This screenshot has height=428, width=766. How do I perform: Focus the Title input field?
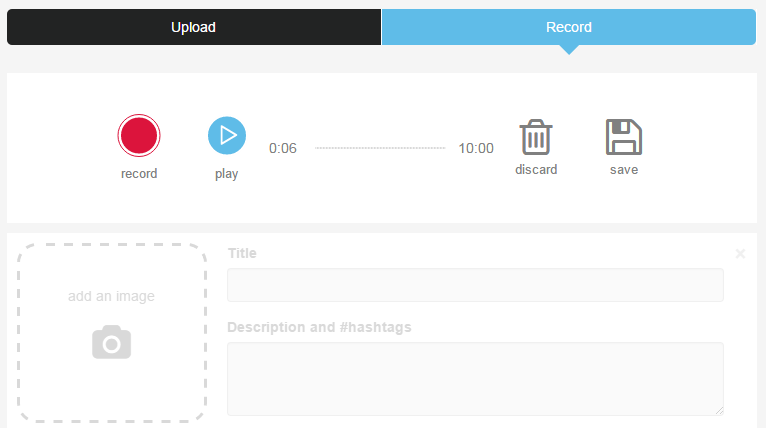tap(475, 285)
